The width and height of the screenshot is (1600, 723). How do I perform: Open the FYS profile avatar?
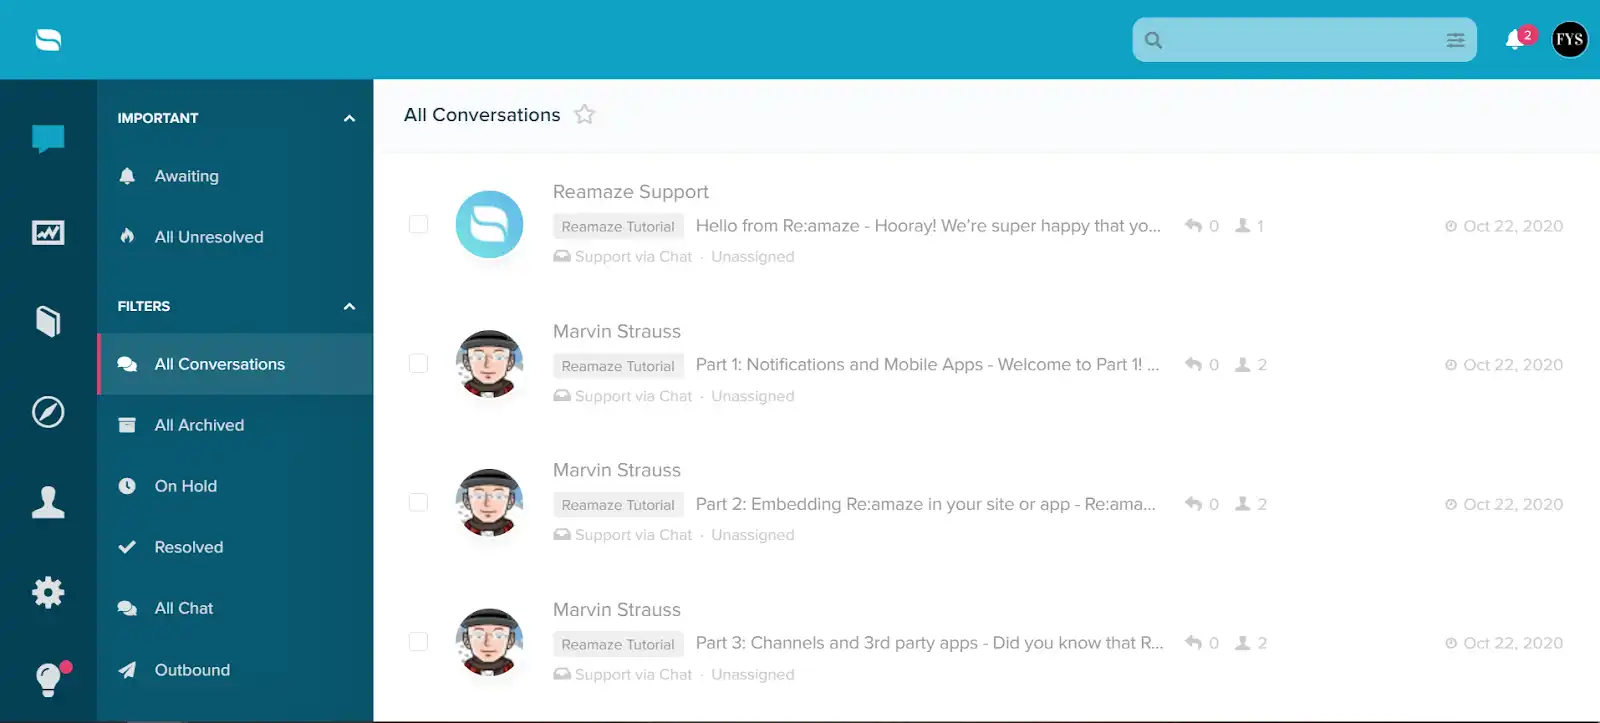[1569, 40]
